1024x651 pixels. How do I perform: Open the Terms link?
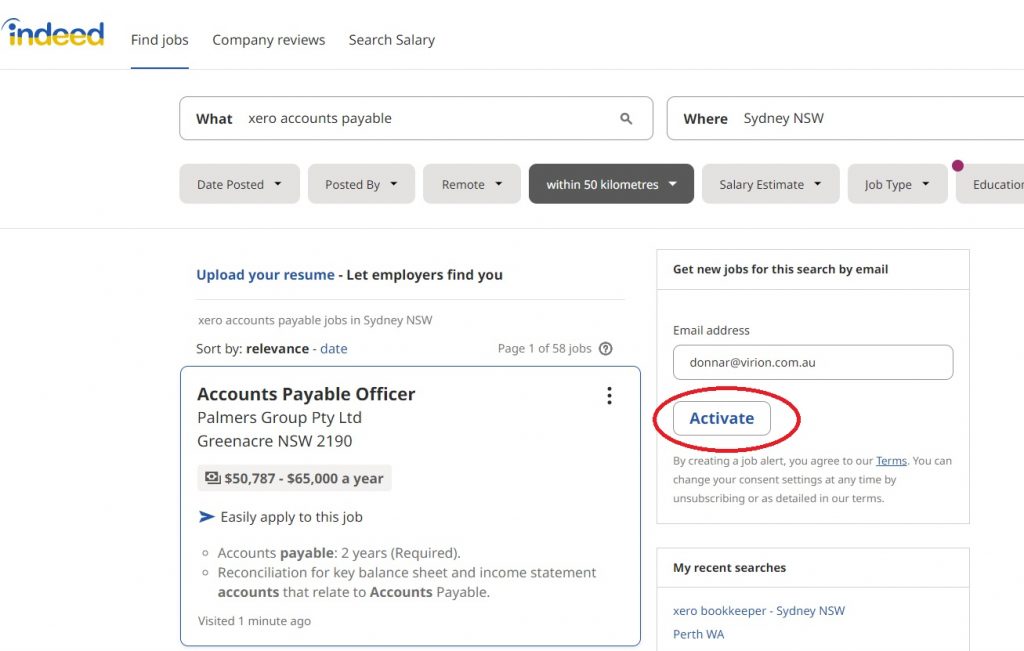click(891, 461)
